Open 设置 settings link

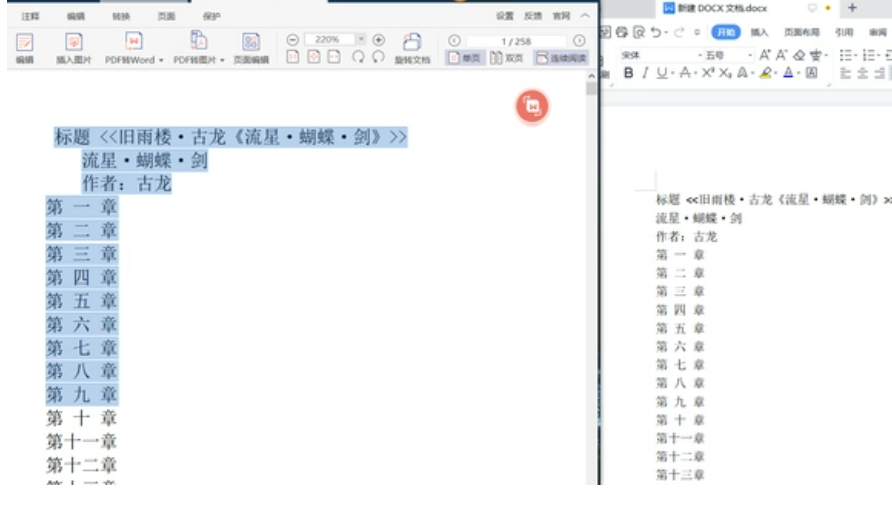[504, 16]
